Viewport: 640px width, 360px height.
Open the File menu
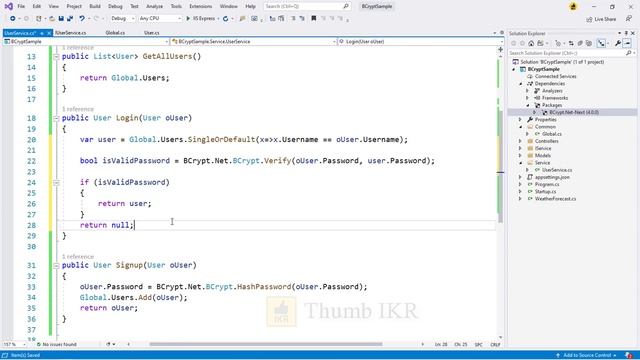click(x=21, y=6)
